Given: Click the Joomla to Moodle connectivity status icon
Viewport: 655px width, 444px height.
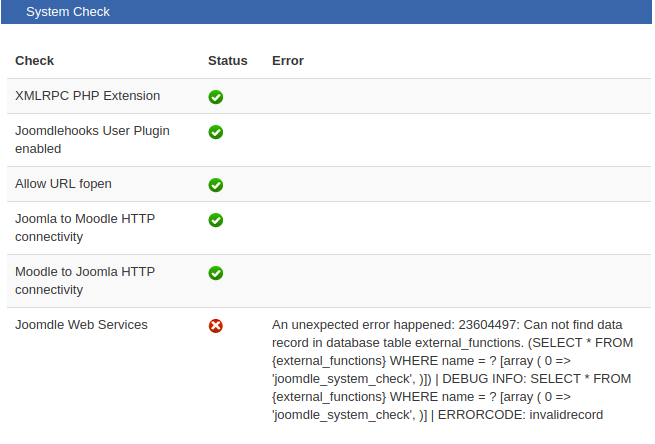Looking at the screenshot, I should click(x=215, y=220).
